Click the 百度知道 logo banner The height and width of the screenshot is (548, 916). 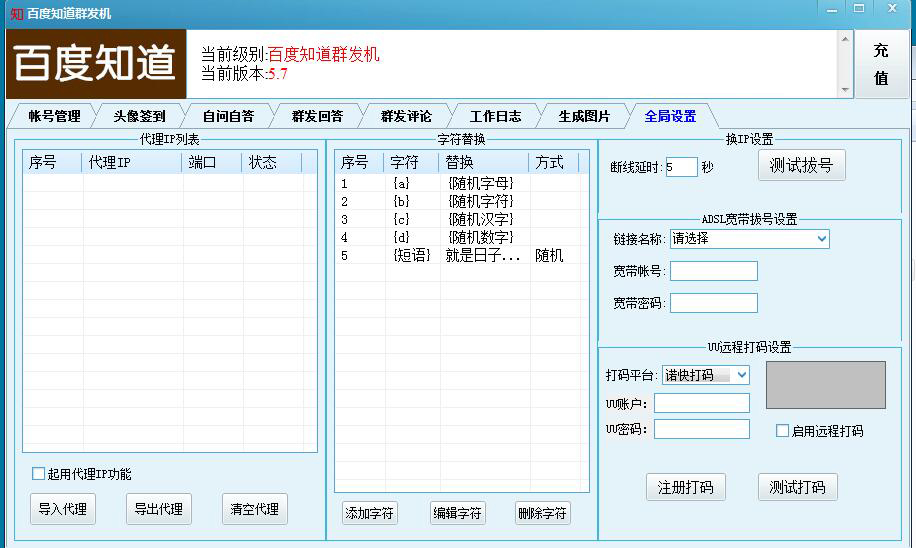[x=96, y=64]
